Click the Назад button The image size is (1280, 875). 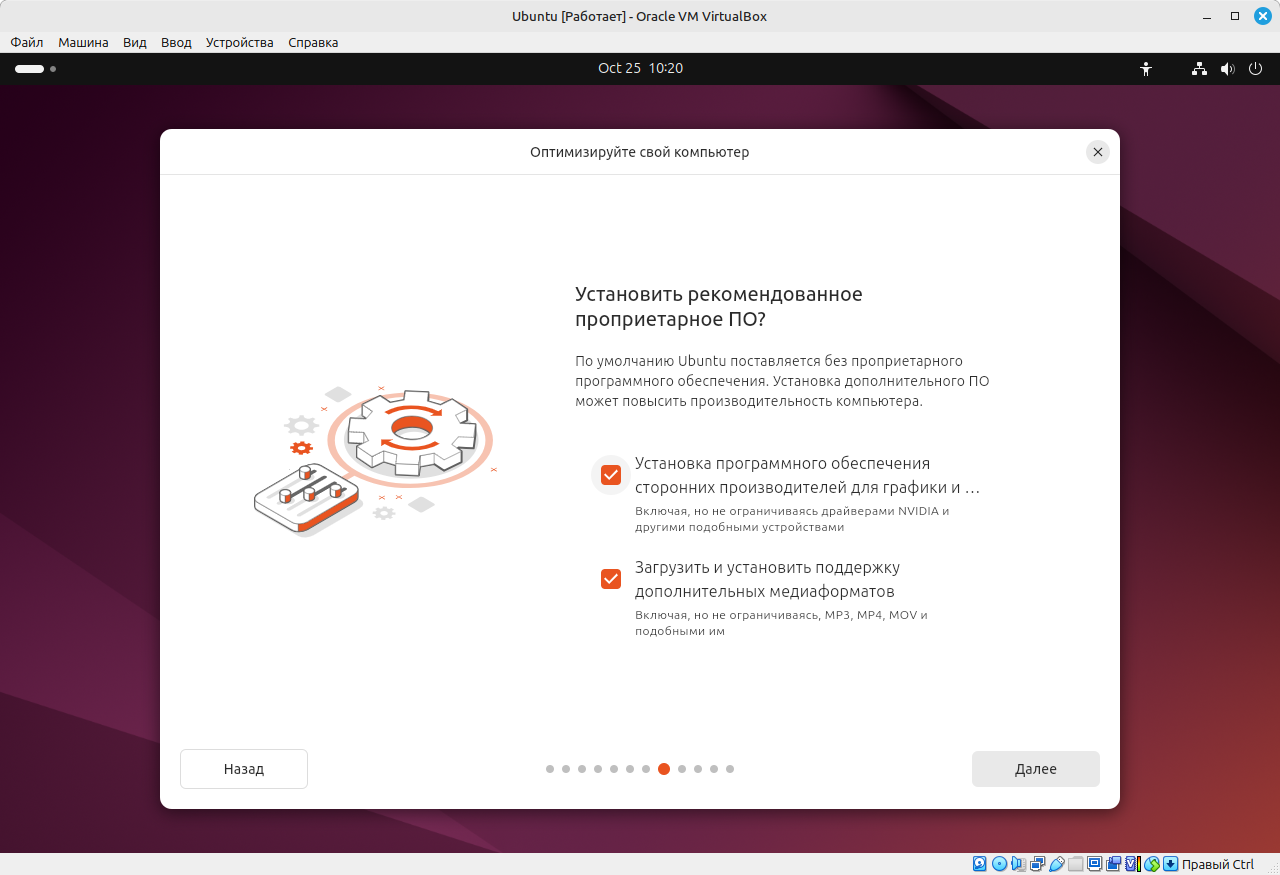tap(244, 769)
